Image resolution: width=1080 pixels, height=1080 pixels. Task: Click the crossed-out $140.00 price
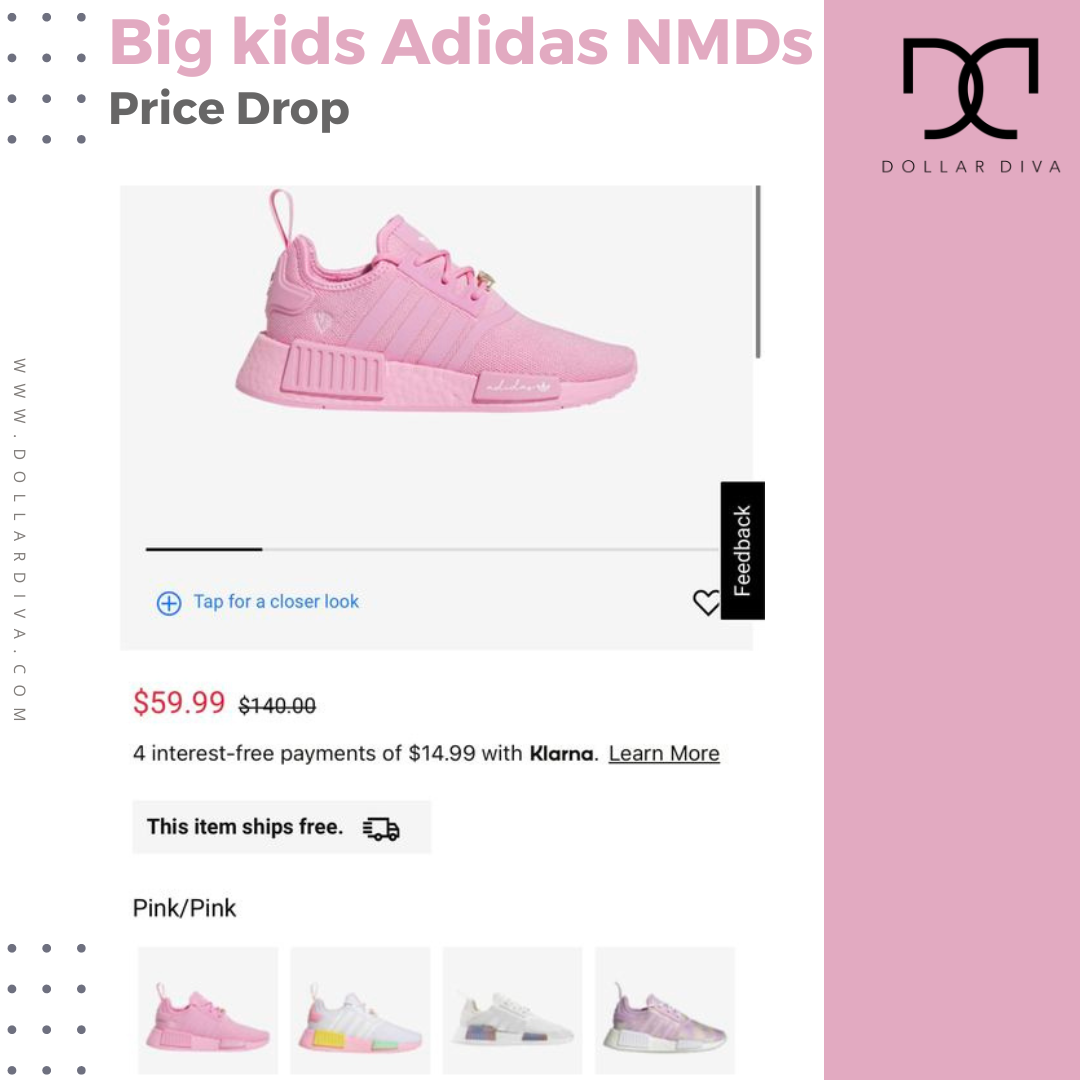(x=277, y=705)
